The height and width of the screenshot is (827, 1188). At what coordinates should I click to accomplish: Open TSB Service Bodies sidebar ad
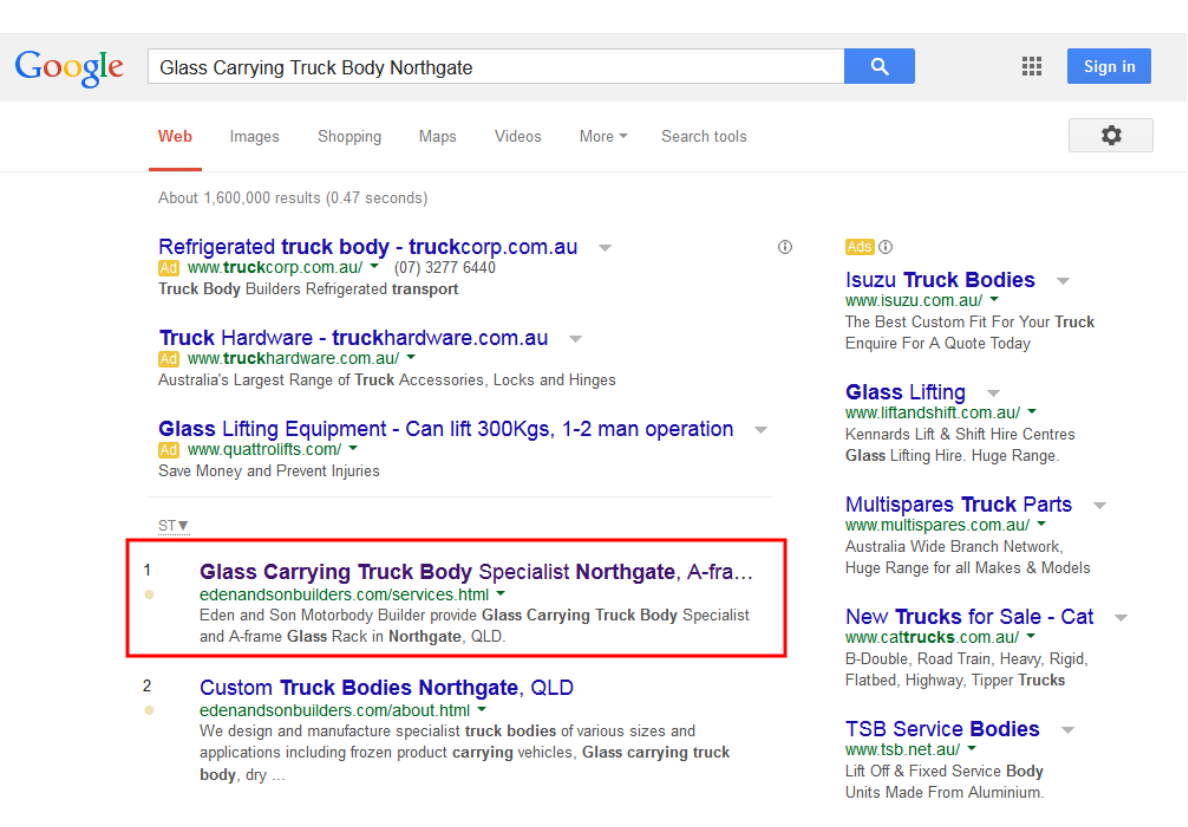click(942, 729)
